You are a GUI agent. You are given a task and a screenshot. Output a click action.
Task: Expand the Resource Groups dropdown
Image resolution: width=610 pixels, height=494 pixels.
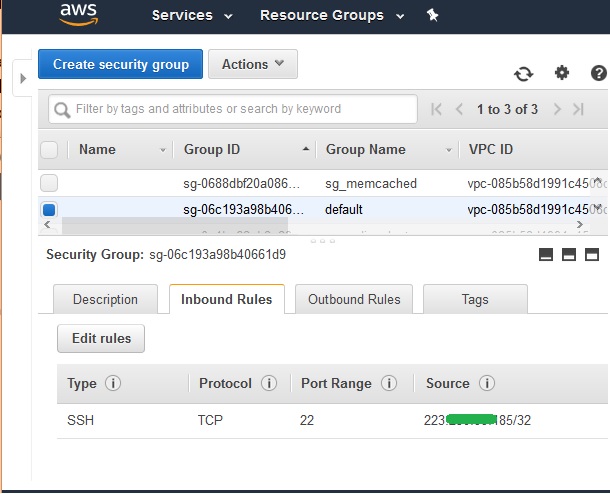(332, 15)
